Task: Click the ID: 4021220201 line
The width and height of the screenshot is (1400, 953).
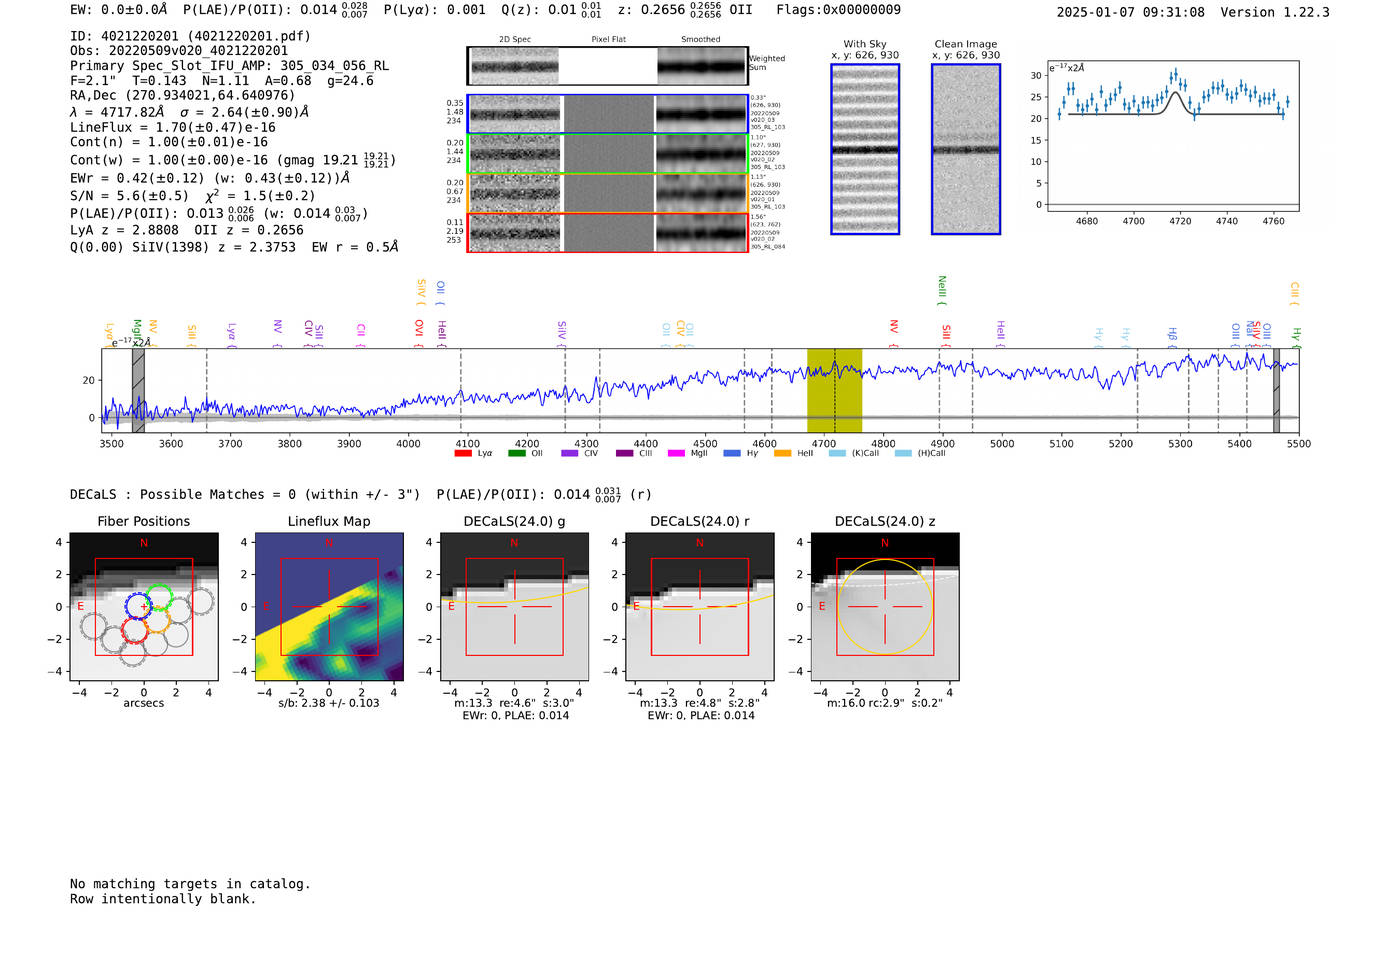Action: tap(190, 36)
